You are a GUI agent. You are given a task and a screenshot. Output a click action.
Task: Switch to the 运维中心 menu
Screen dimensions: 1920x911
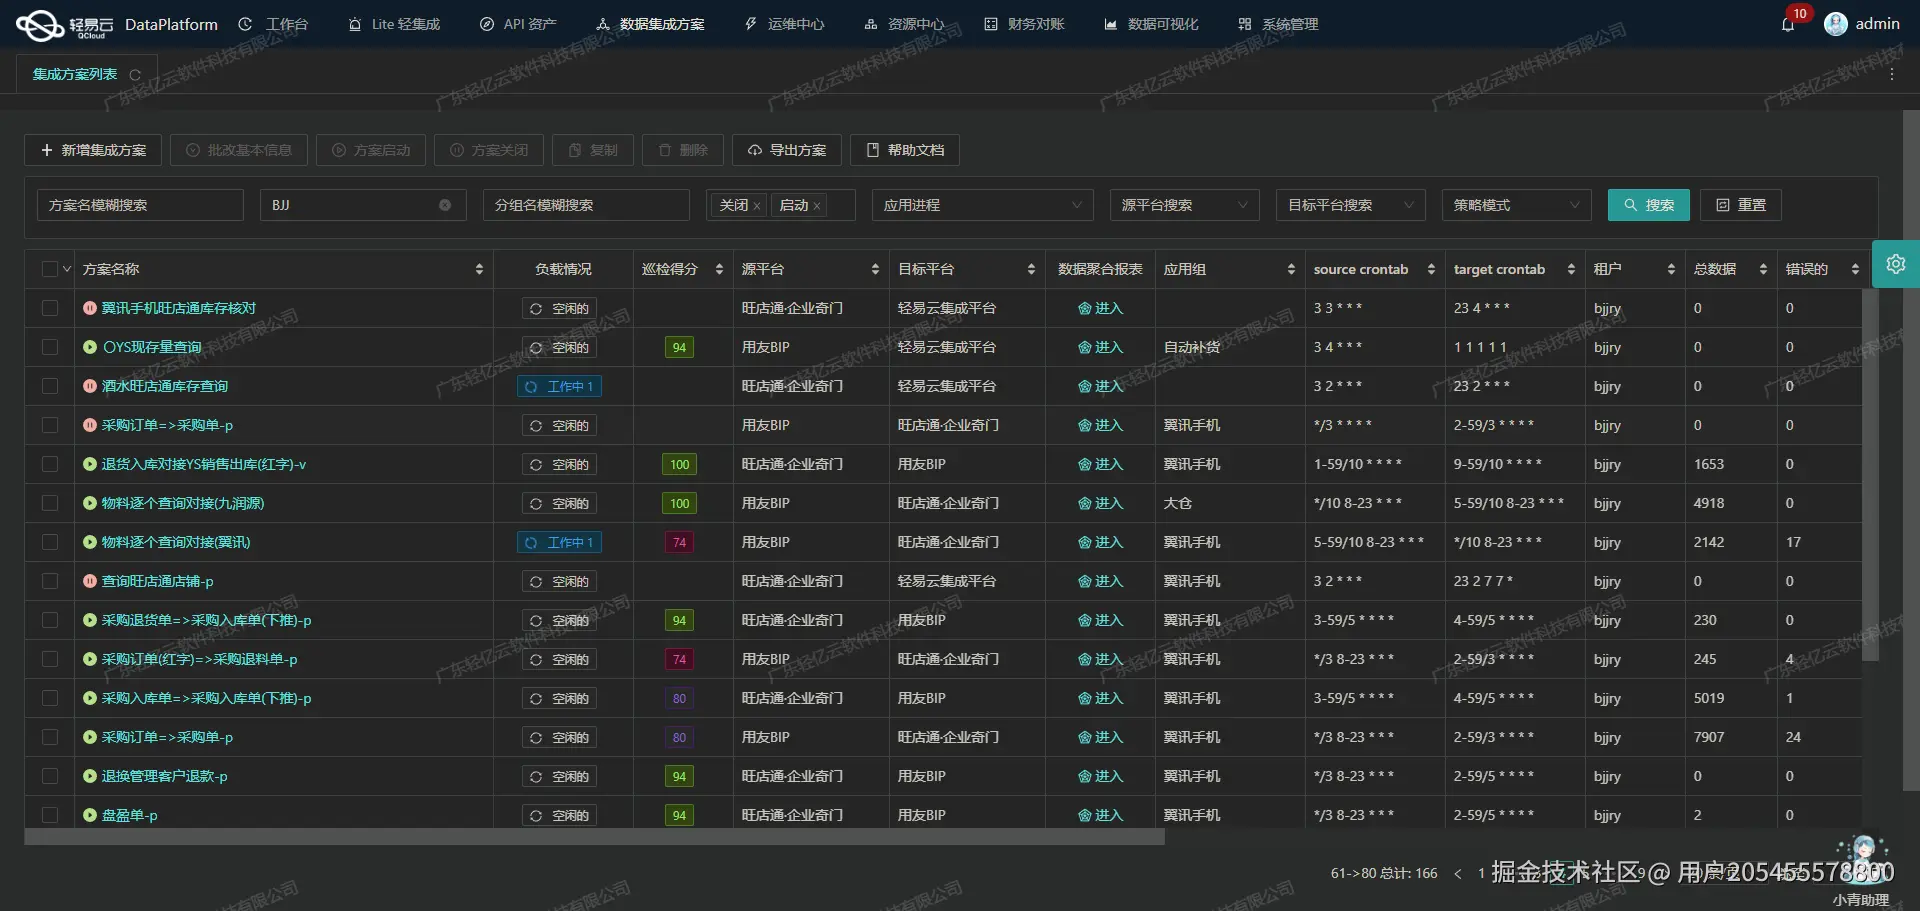tap(784, 24)
